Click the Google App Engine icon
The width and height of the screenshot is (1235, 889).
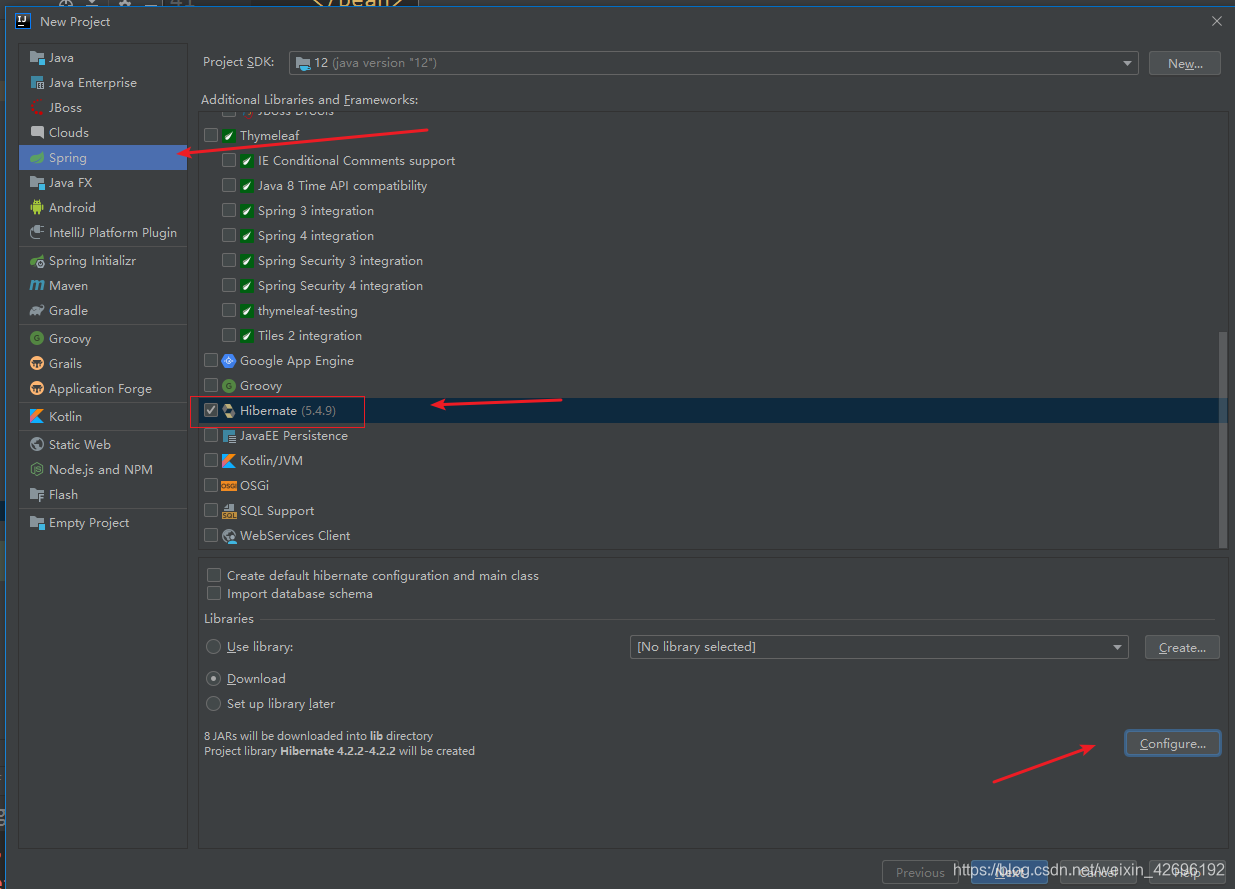point(229,361)
